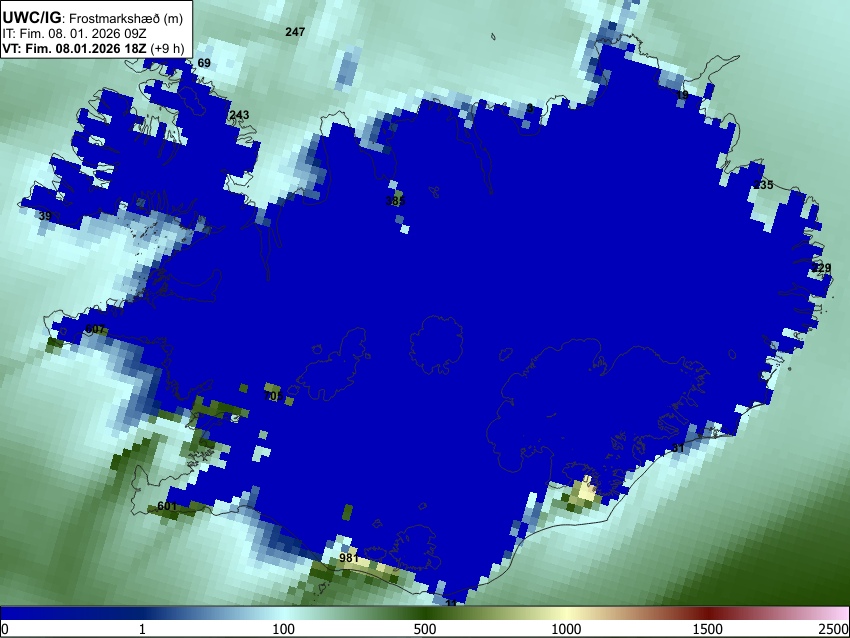
Task: Click the 0 tick on color scale
Action: [x=5, y=629]
